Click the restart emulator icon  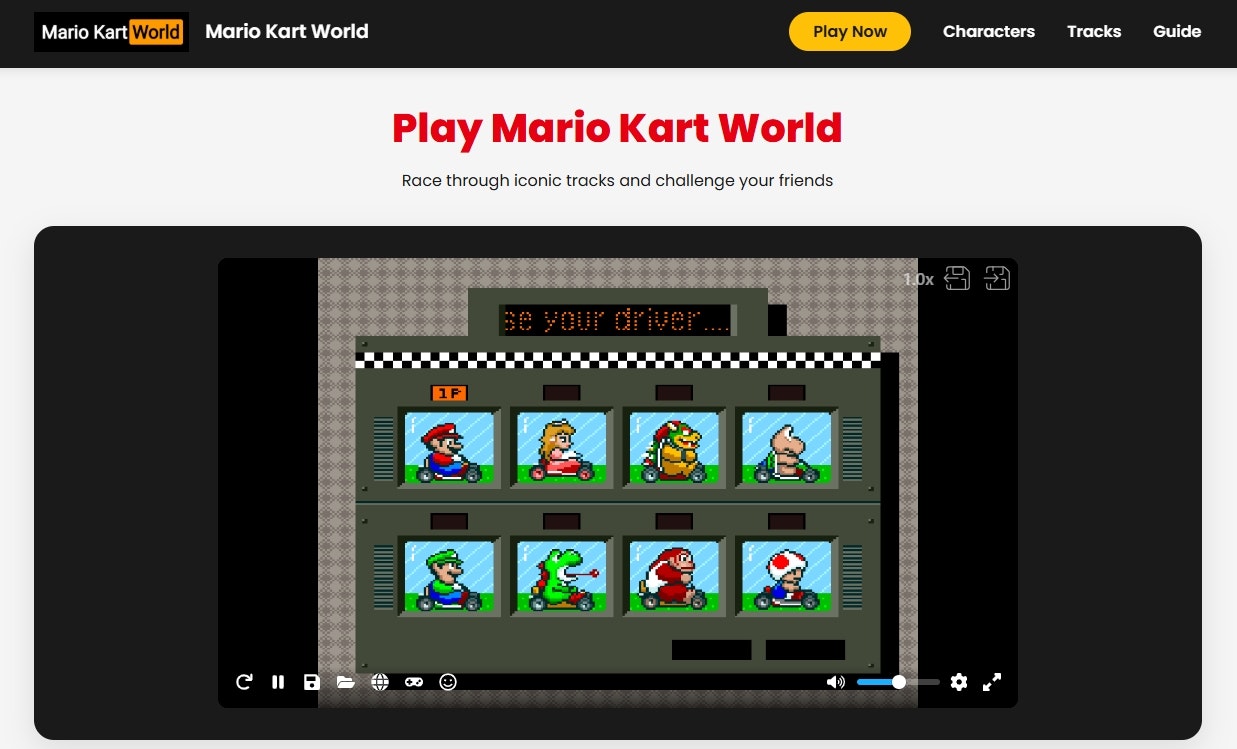tap(244, 682)
